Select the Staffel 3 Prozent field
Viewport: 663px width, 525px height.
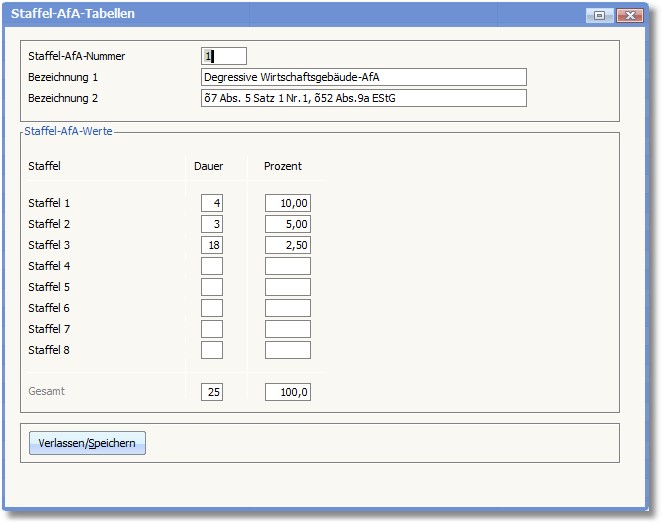tap(288, 245)
